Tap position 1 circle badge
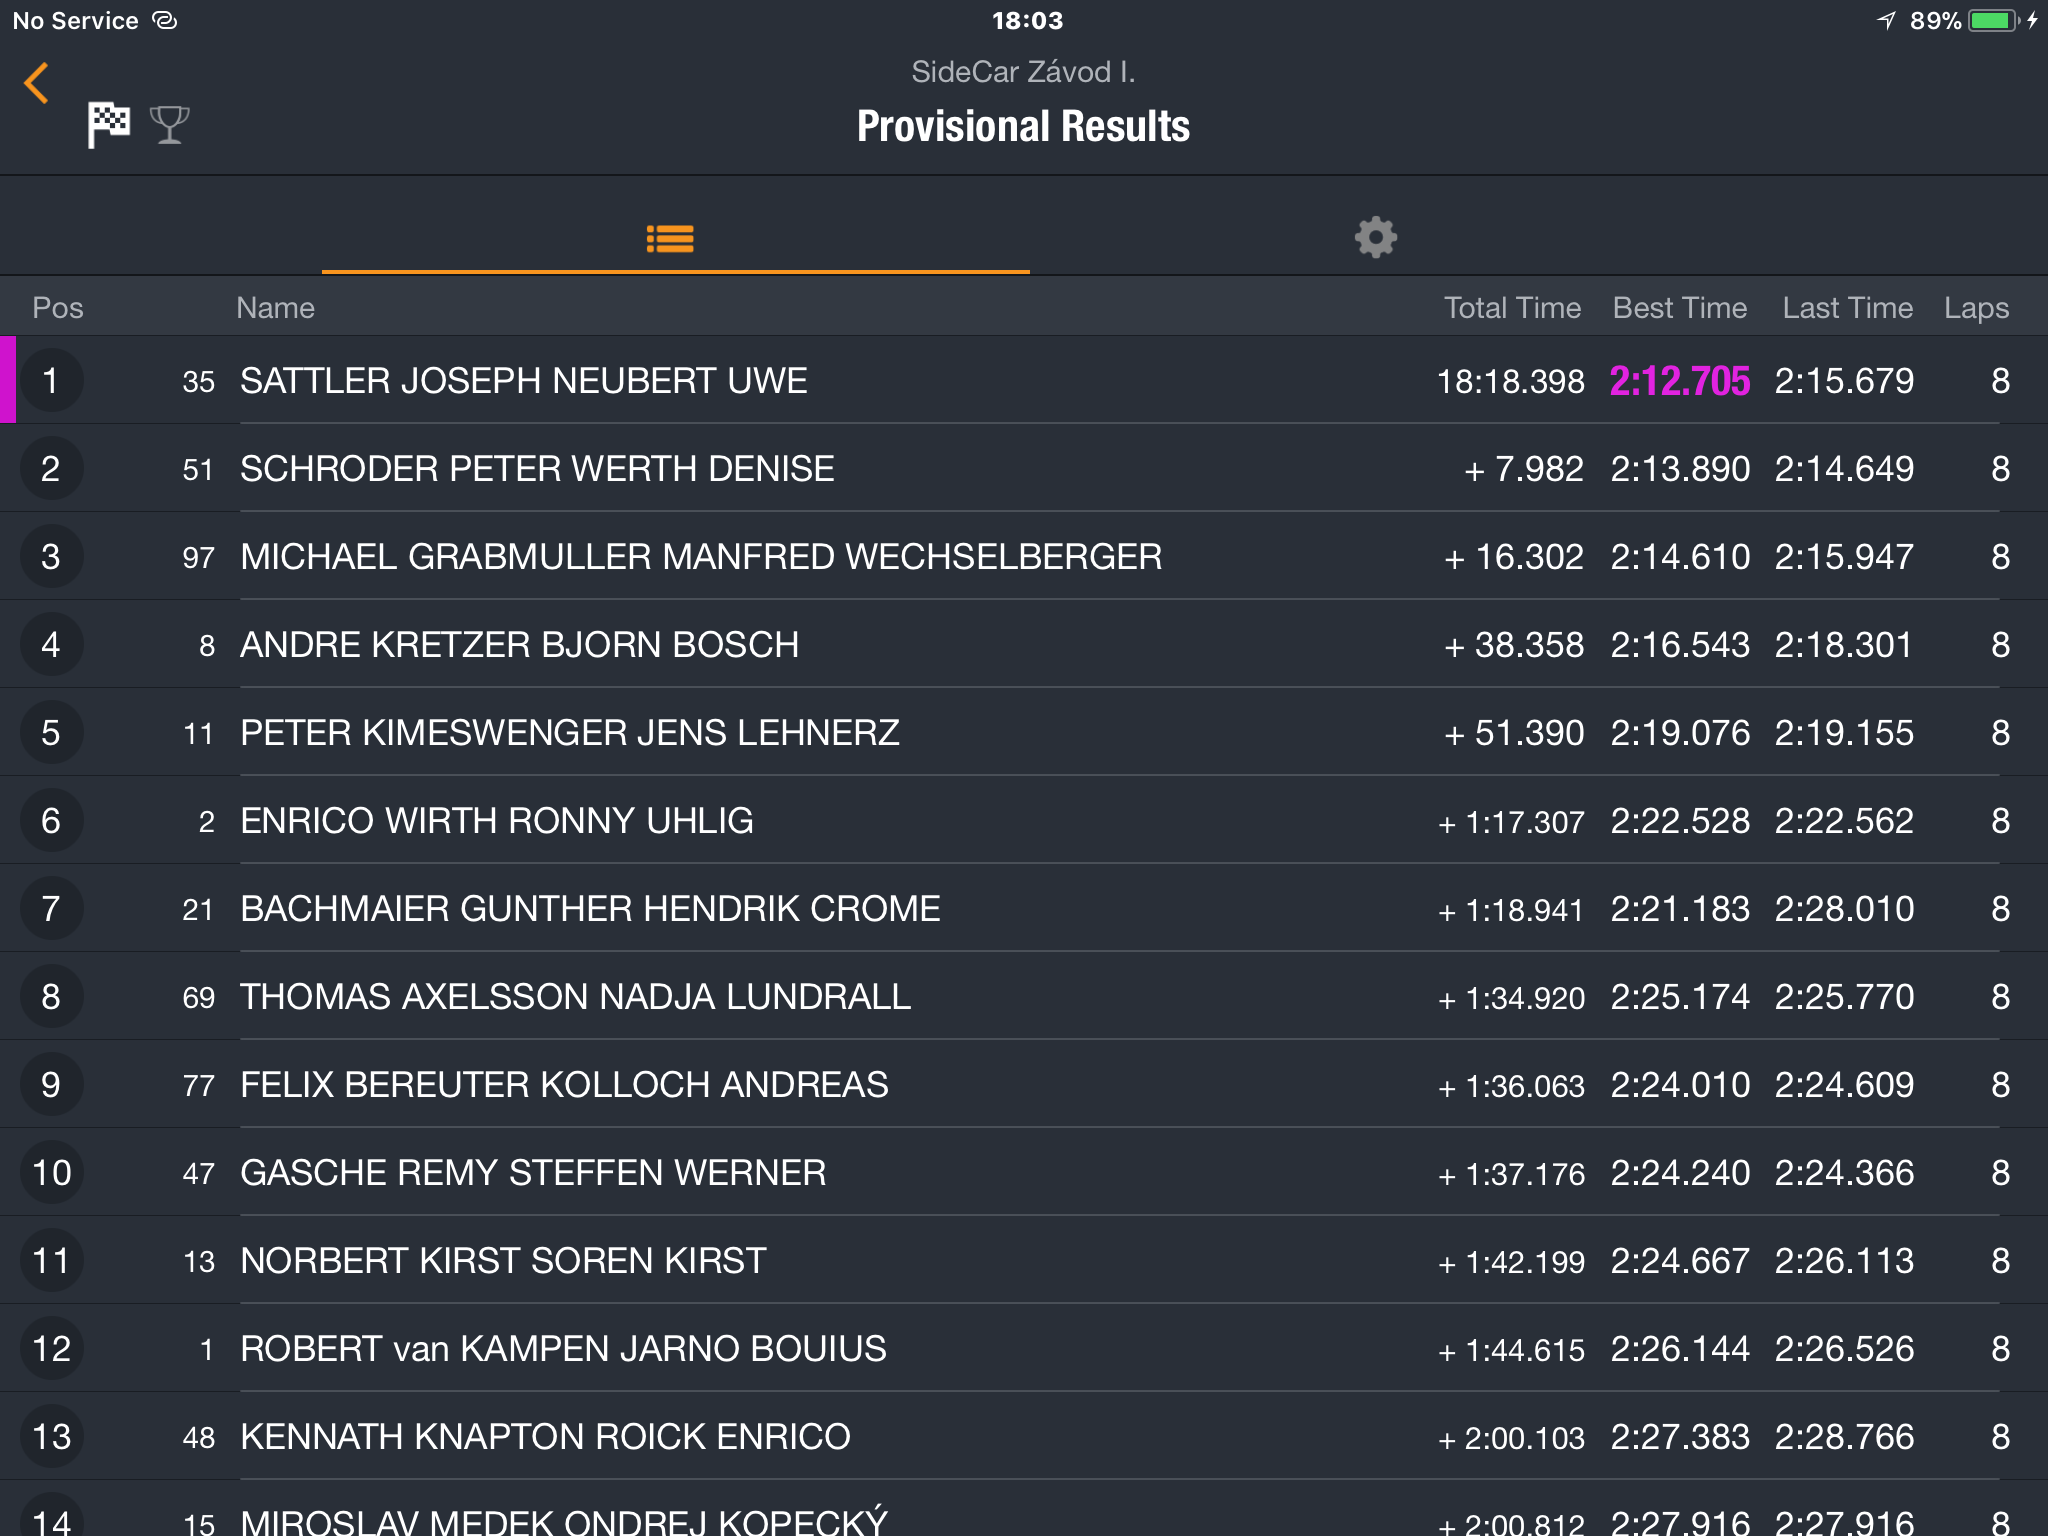2048x1536 pixels. (x=51, y=380)
